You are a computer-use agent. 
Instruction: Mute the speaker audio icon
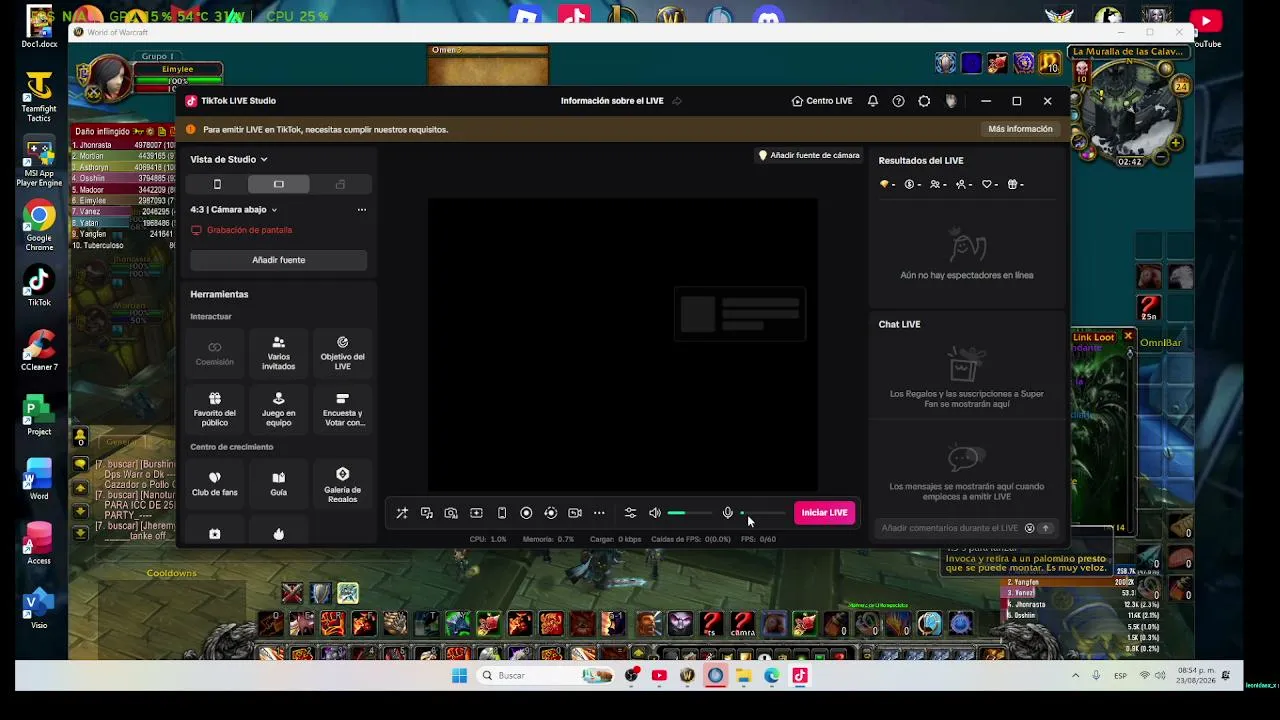click(x=655, y=513)
